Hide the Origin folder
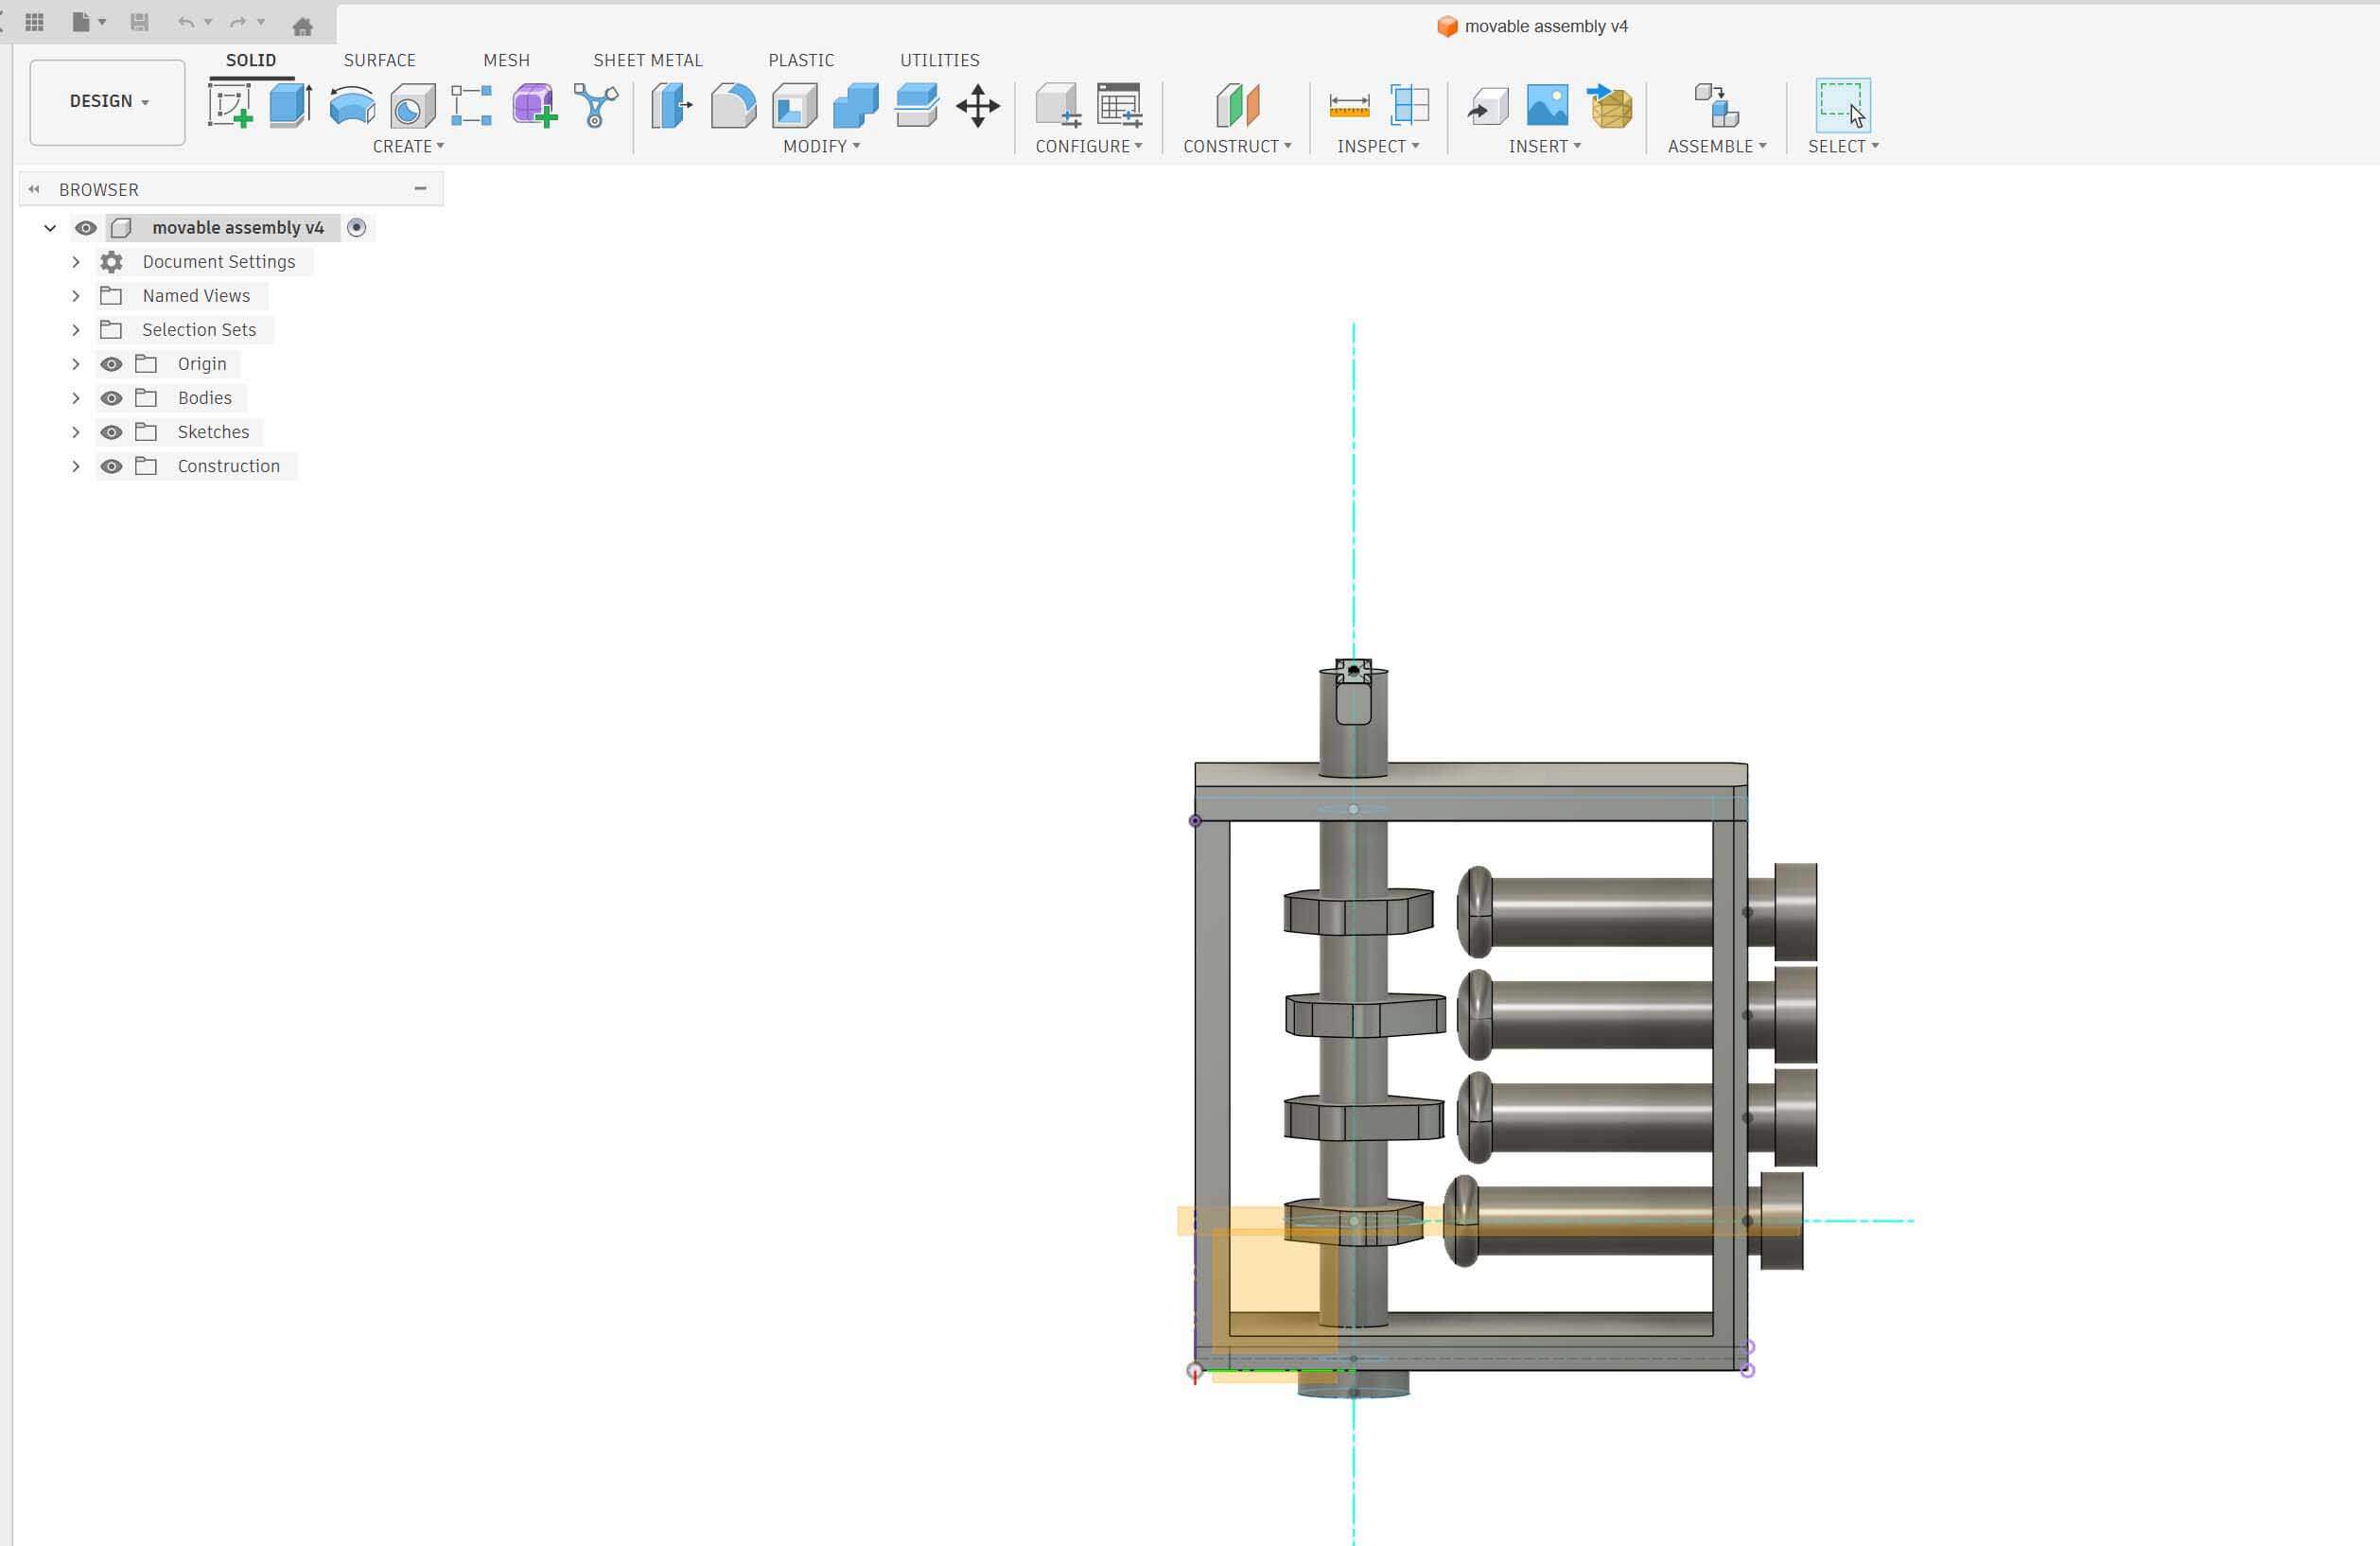 111,363
